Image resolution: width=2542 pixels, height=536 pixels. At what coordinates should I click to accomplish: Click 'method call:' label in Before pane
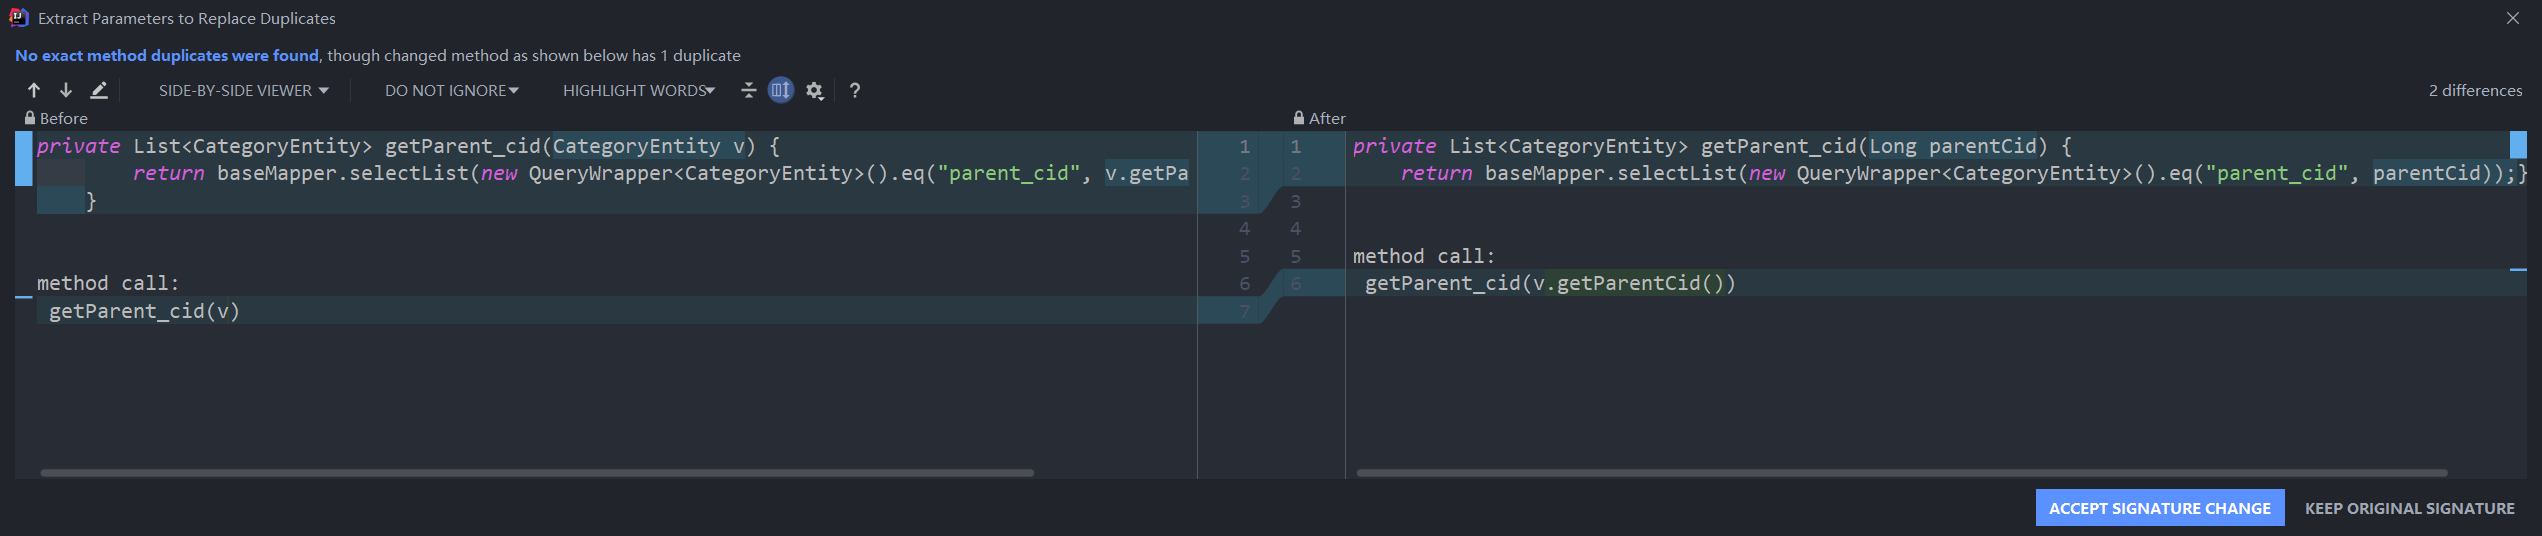(108, 283)
